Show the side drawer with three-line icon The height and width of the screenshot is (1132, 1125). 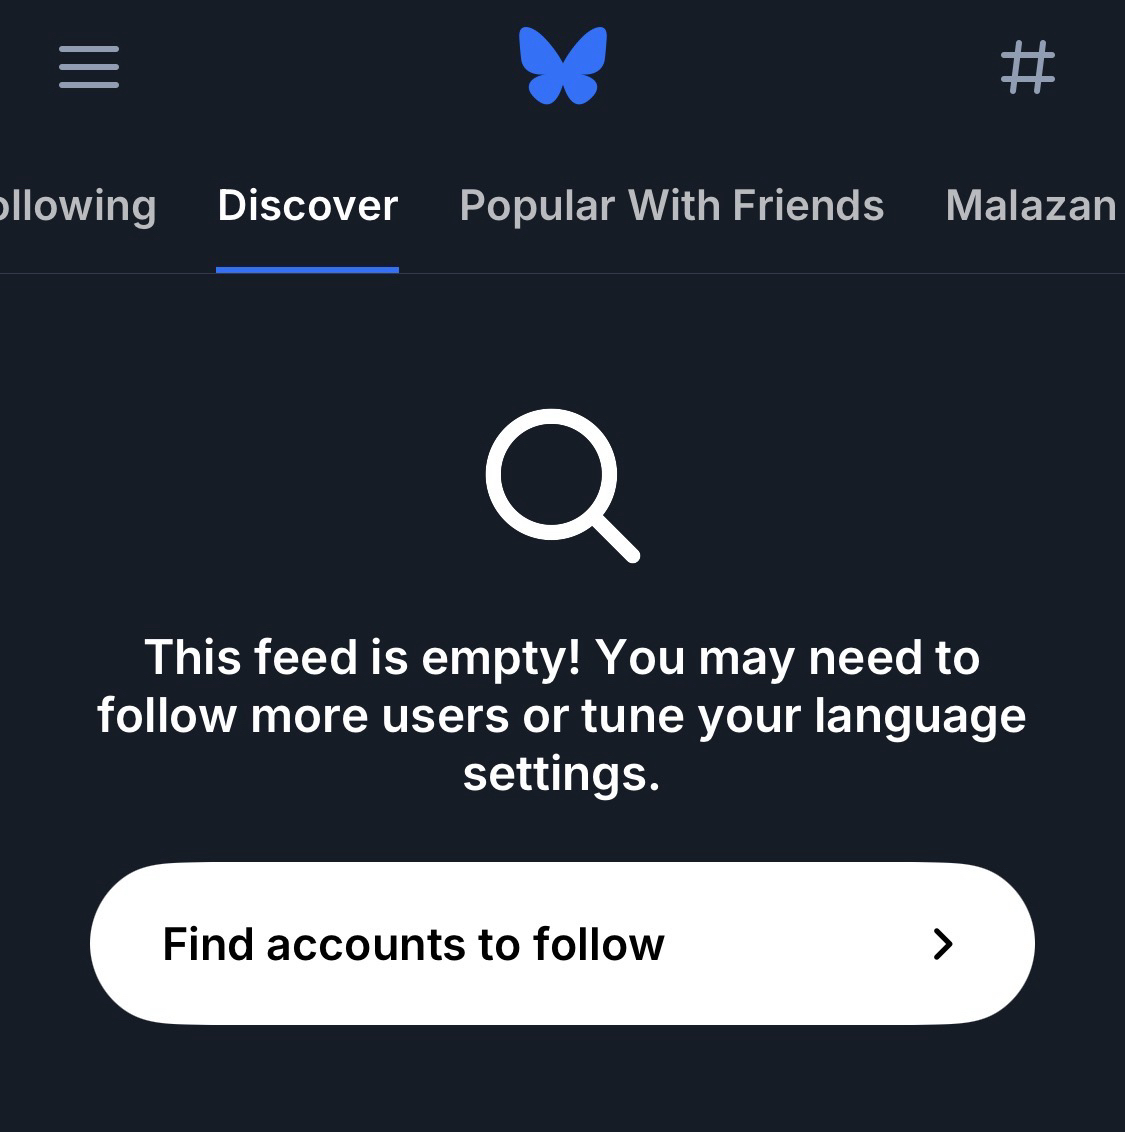(89, 67)
